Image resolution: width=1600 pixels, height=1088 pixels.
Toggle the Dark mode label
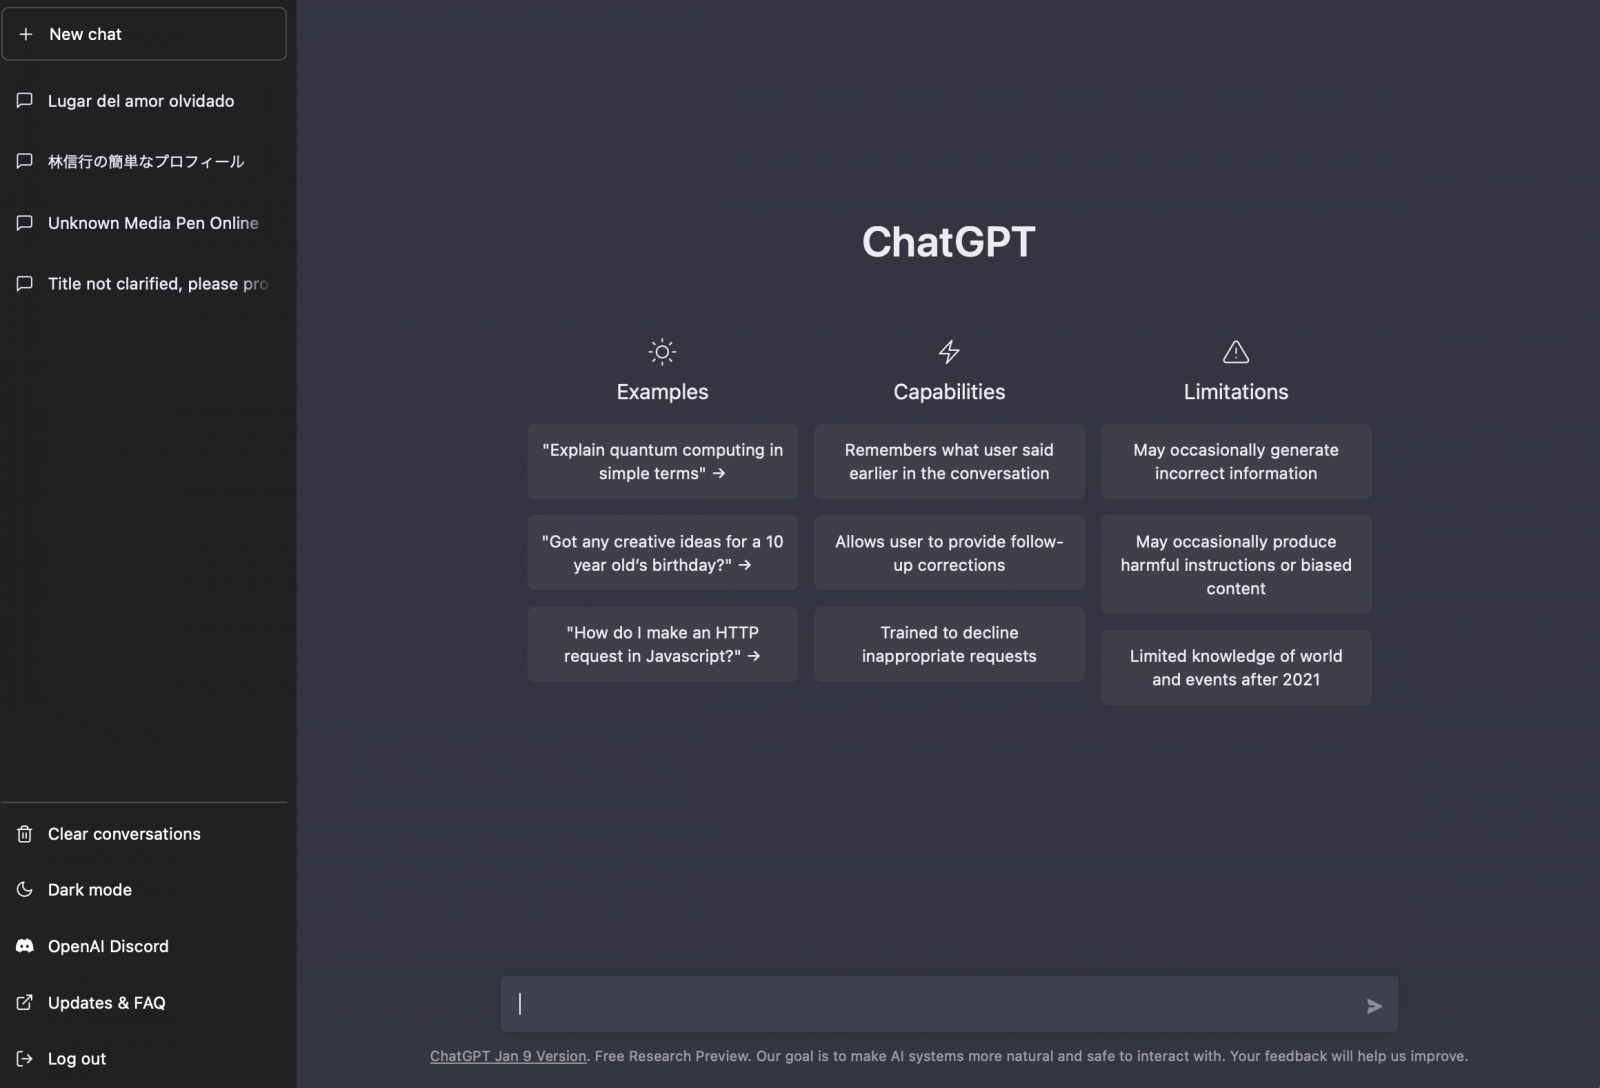tap(90, 890)
